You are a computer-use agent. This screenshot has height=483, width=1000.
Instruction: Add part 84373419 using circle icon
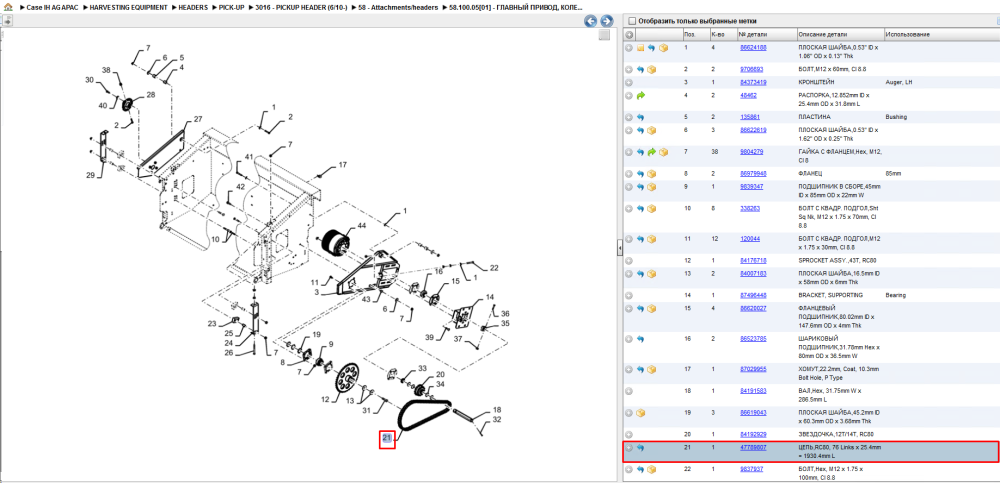(629, 82)
